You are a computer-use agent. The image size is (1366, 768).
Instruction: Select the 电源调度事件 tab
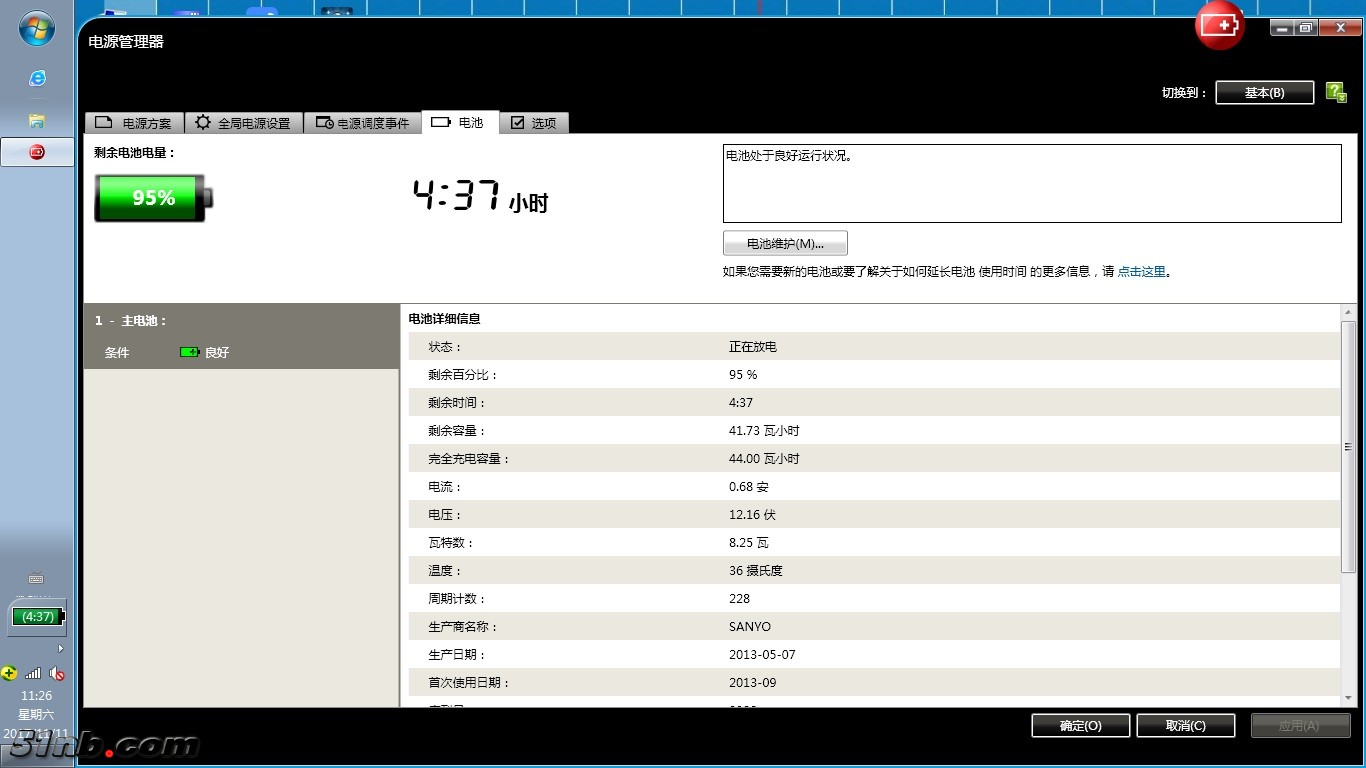[x=362, y=123]
